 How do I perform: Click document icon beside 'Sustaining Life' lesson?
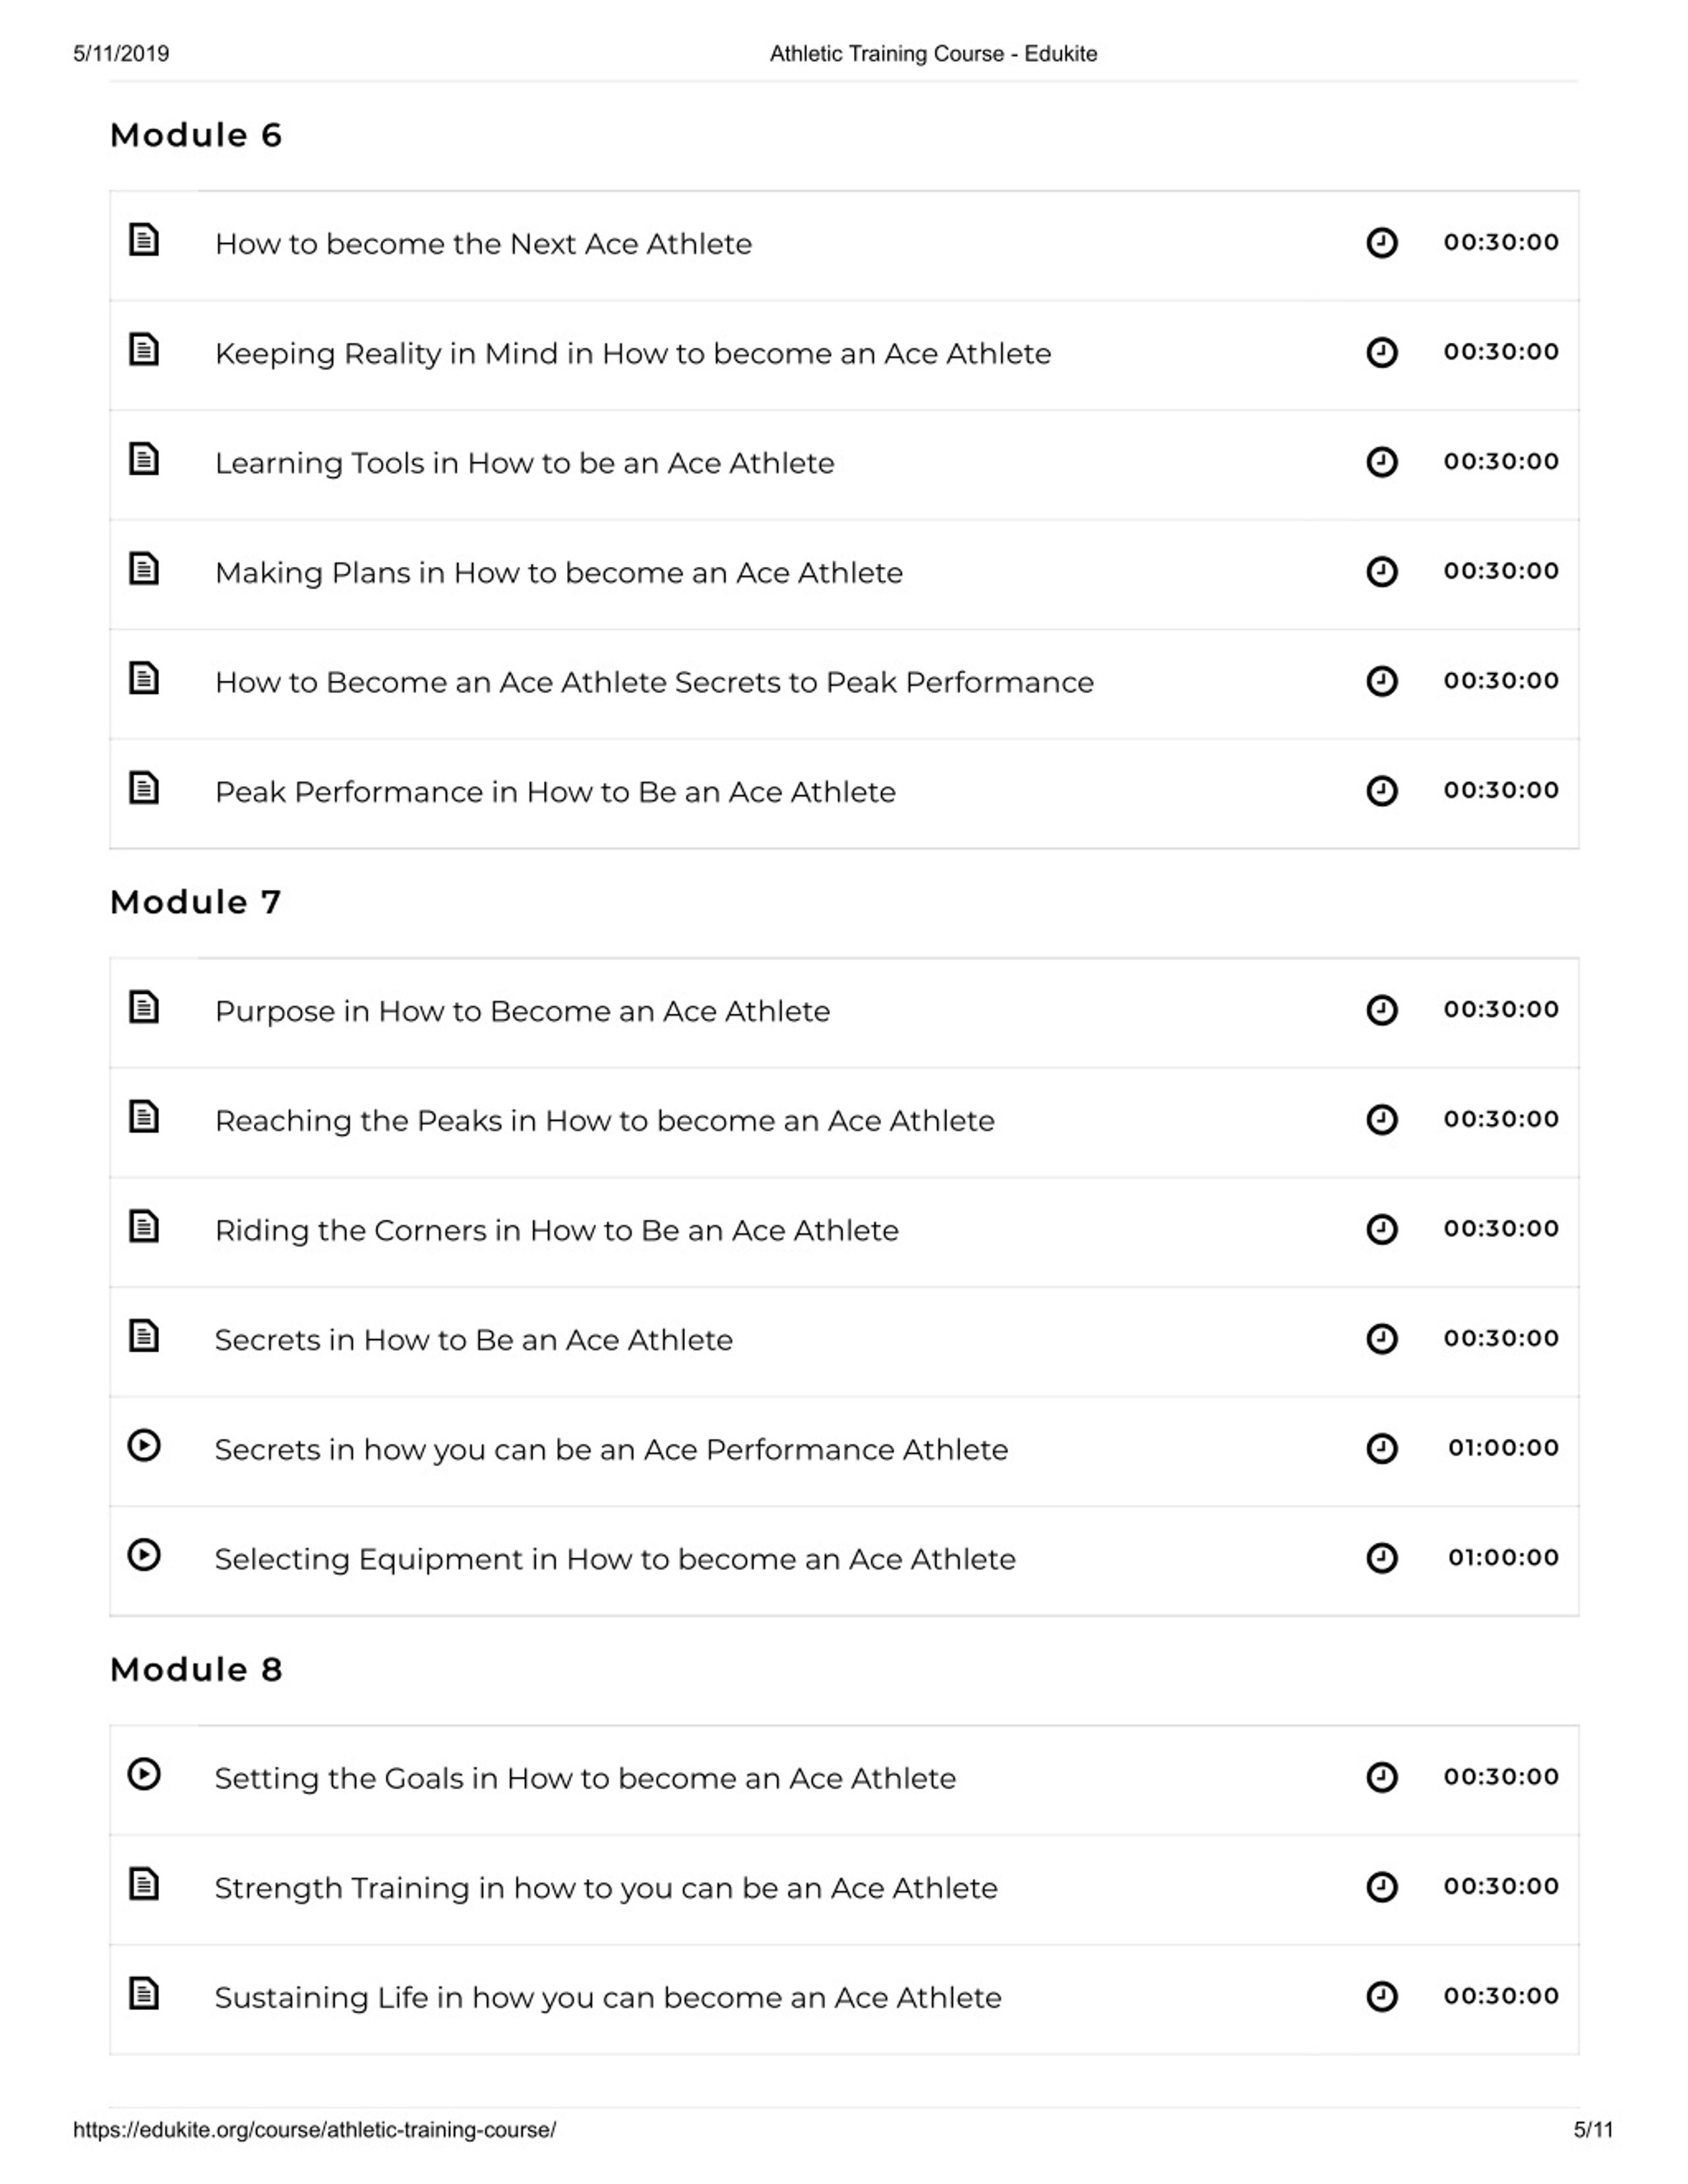click(144, 1993)
